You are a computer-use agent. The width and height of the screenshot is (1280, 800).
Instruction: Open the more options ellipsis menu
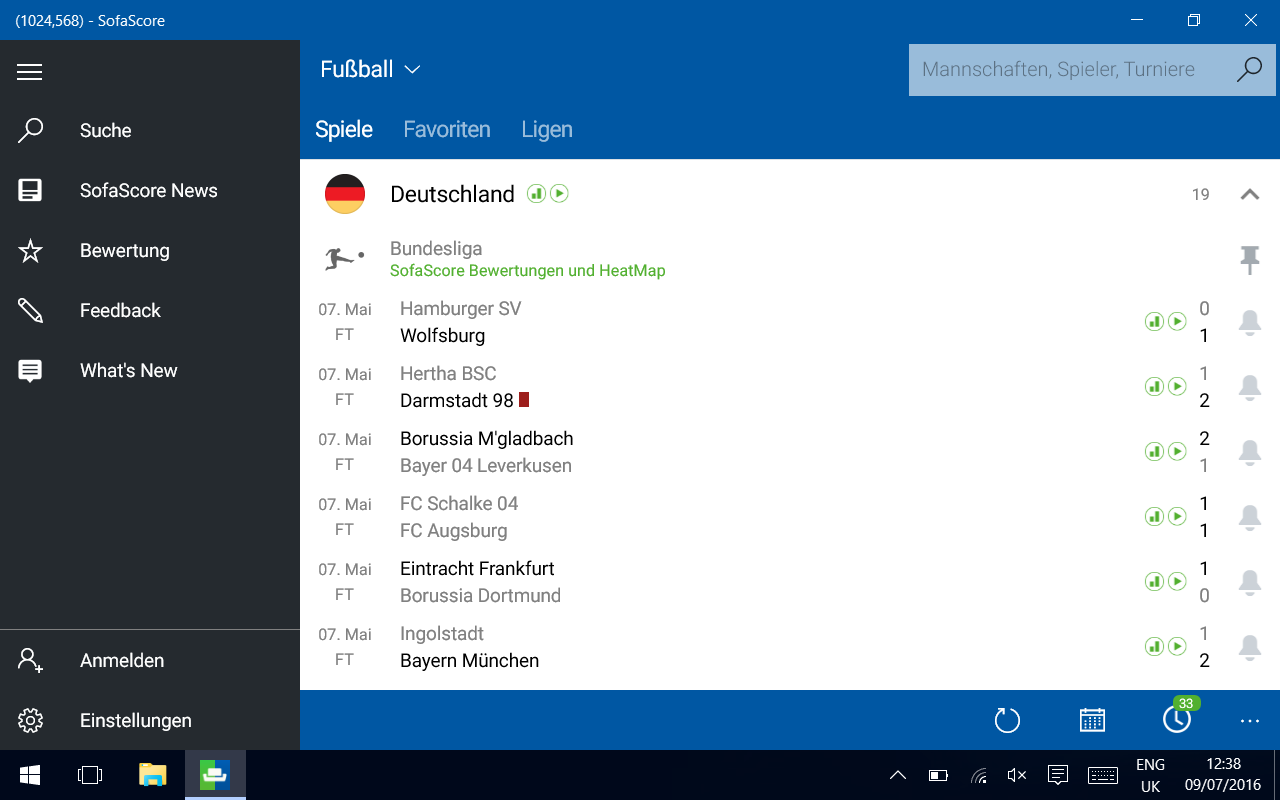pyautogui.click(x=1250, y=720)
